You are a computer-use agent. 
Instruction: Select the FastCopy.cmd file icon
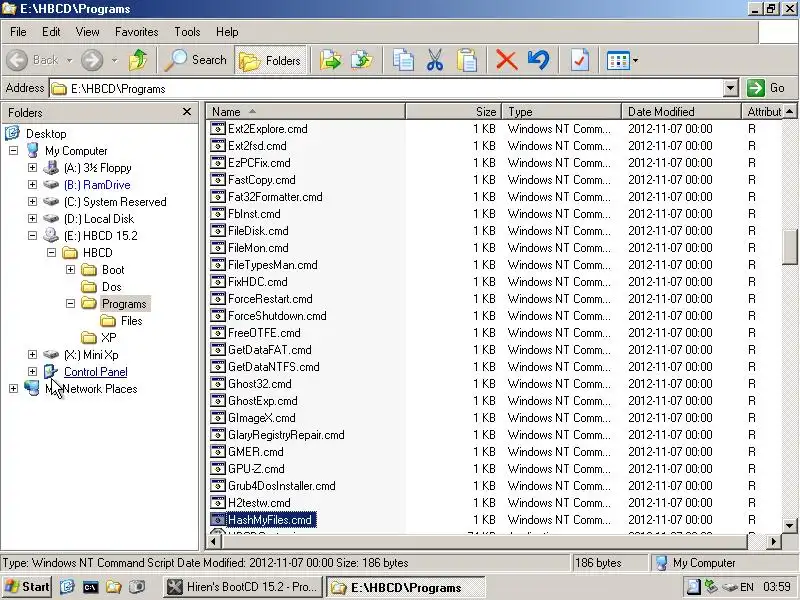(218, 180)
